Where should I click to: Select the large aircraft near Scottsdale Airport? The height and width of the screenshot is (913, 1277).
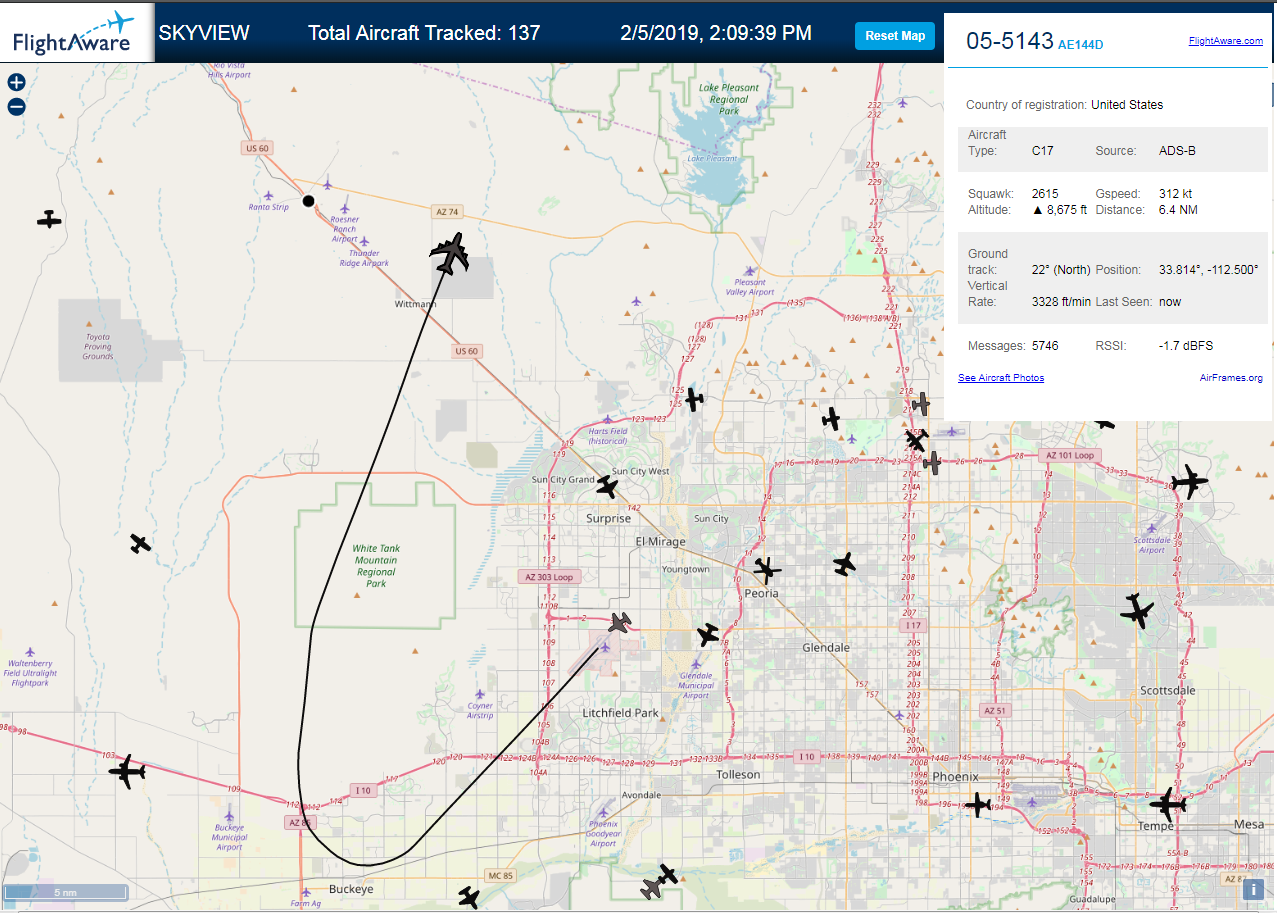click(1190, 482)
